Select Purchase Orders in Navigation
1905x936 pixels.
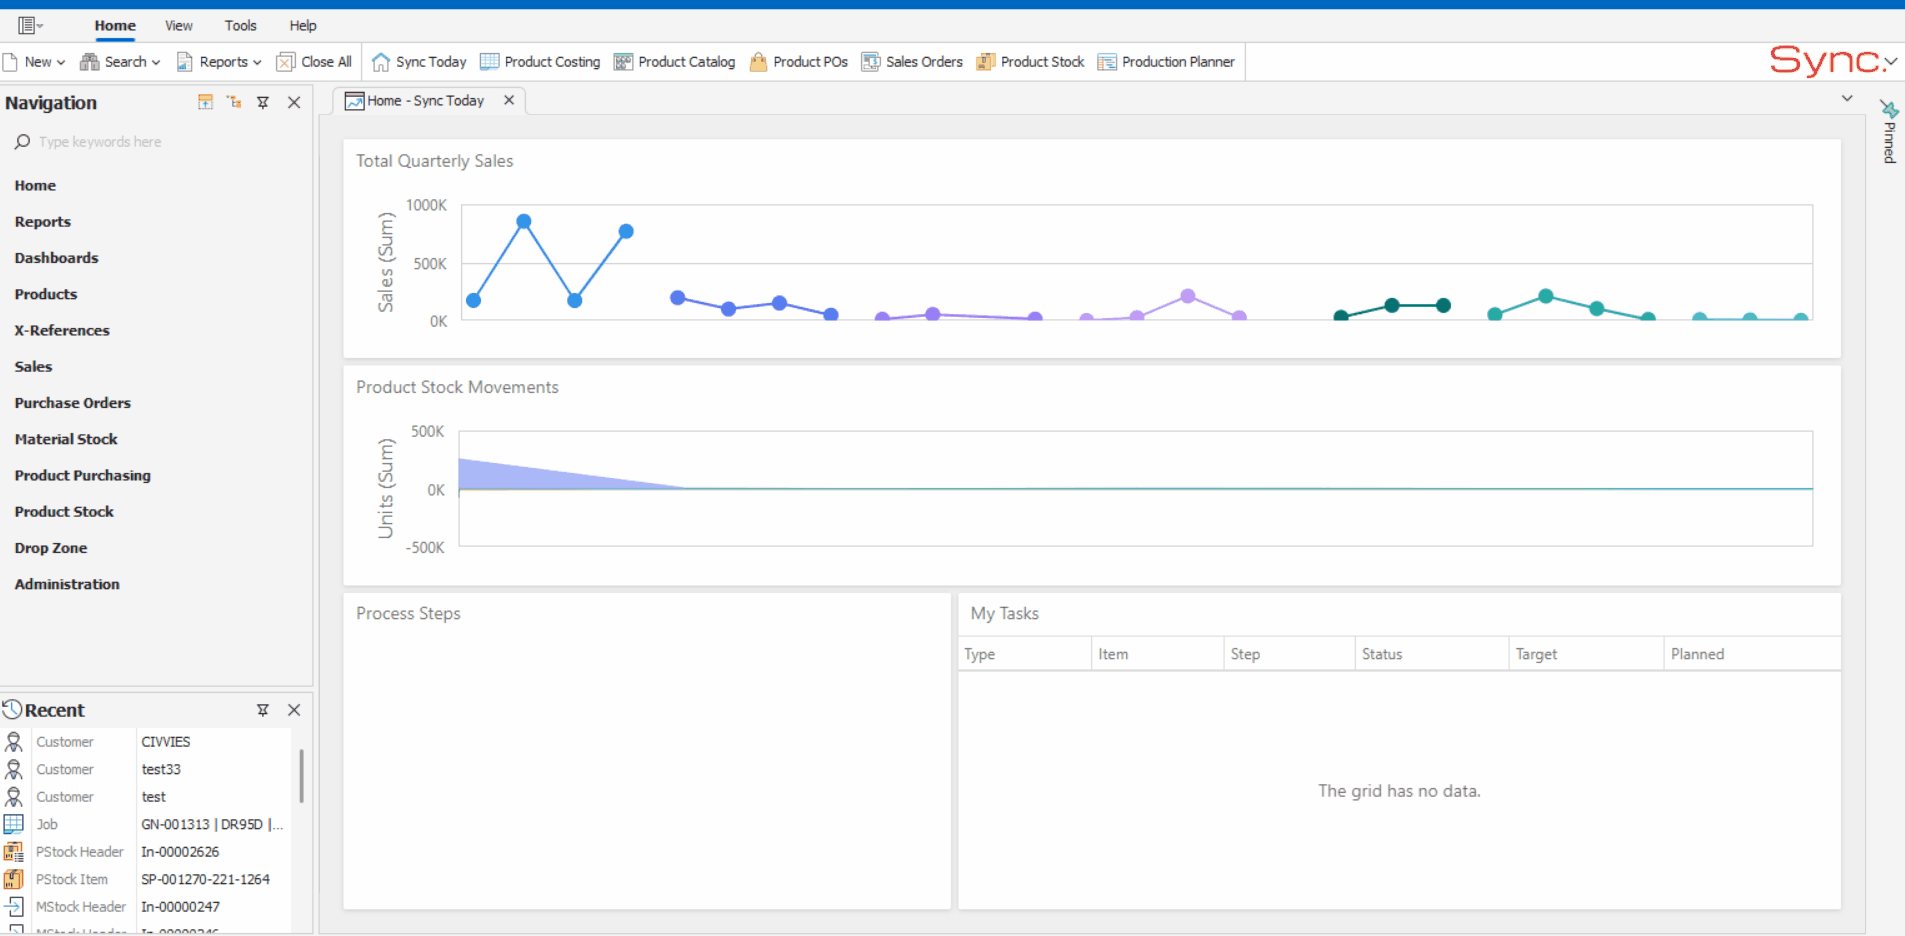(73, 403)
